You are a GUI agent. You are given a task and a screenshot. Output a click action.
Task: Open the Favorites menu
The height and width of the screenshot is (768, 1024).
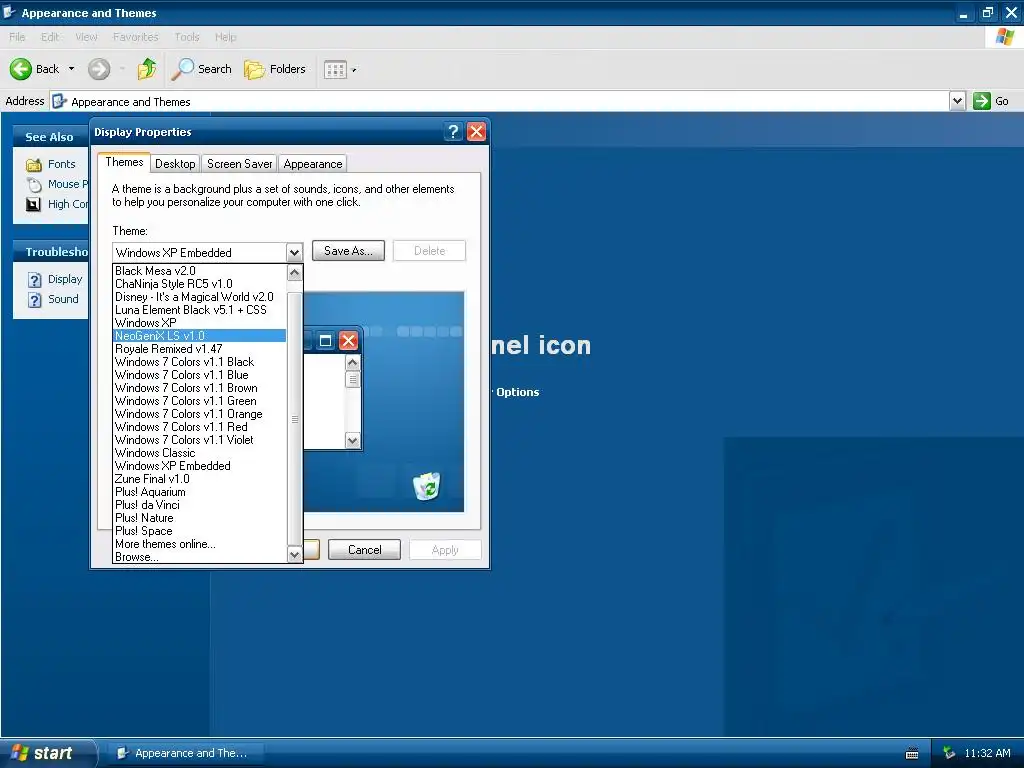[136, 37]
